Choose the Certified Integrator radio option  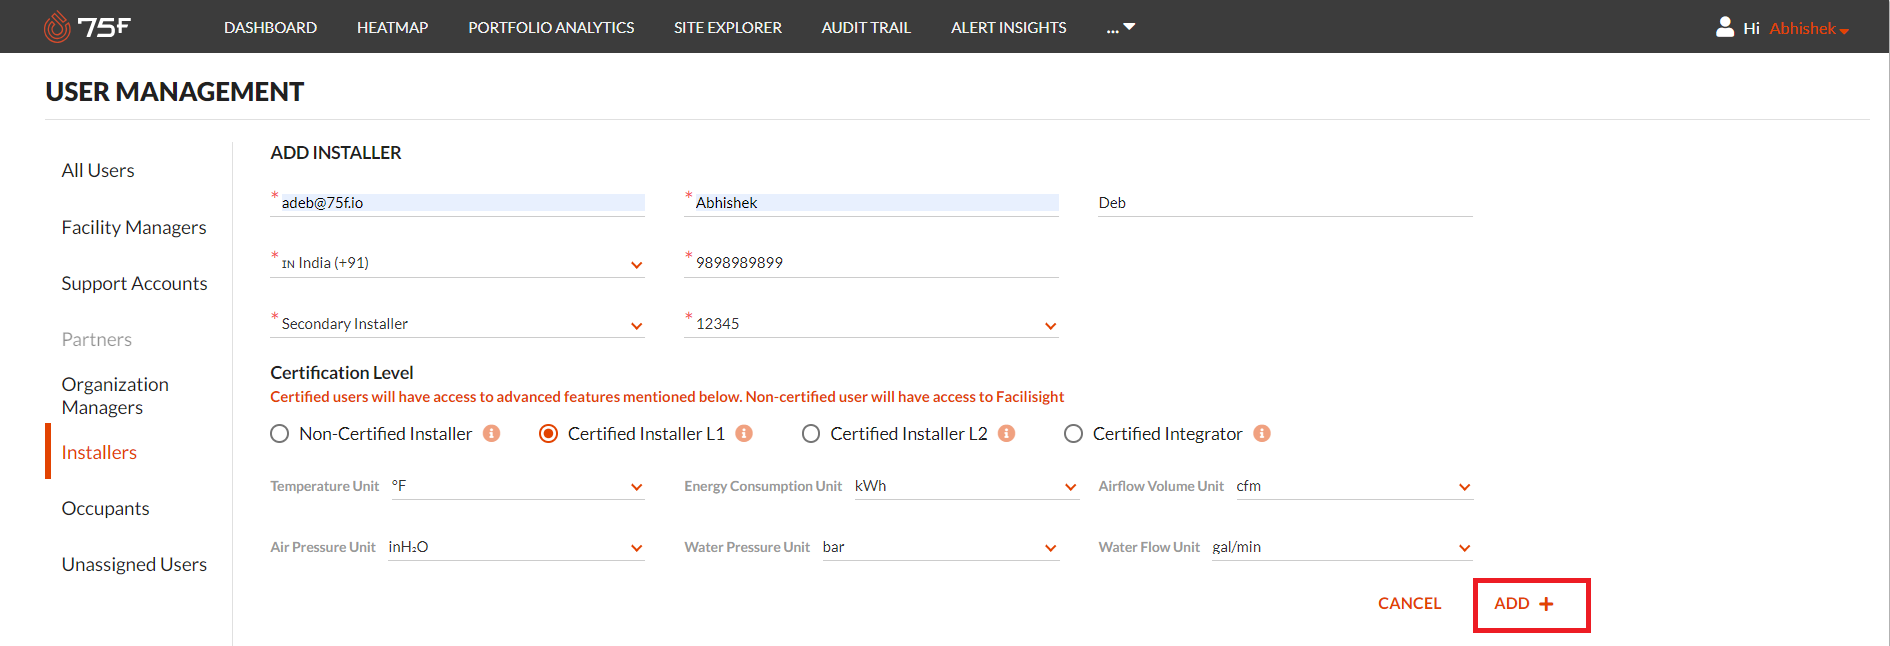click(1073, 434)
